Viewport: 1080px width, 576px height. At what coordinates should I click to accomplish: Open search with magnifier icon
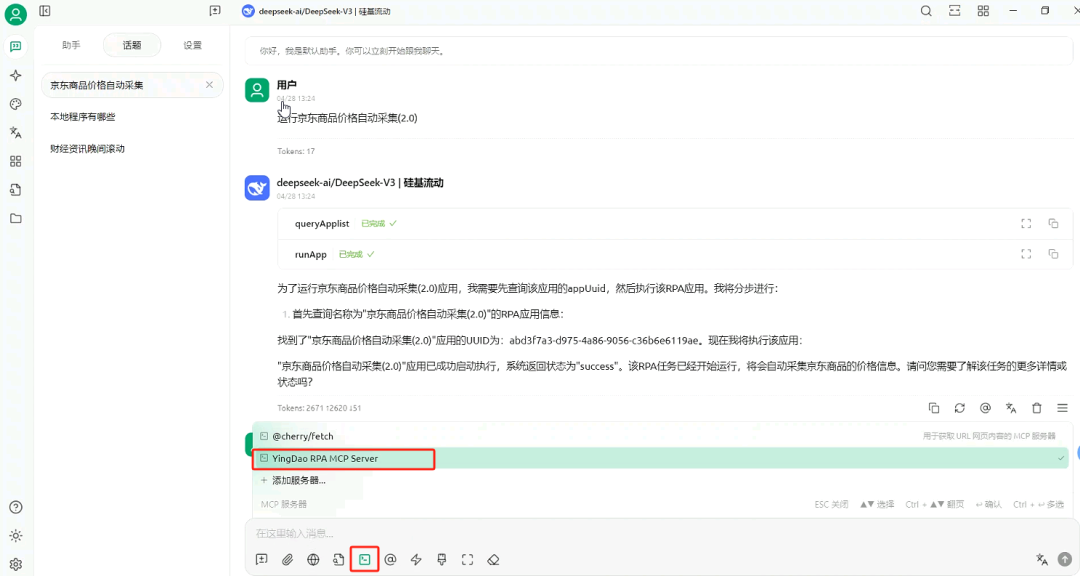click(x=926, y=11)
